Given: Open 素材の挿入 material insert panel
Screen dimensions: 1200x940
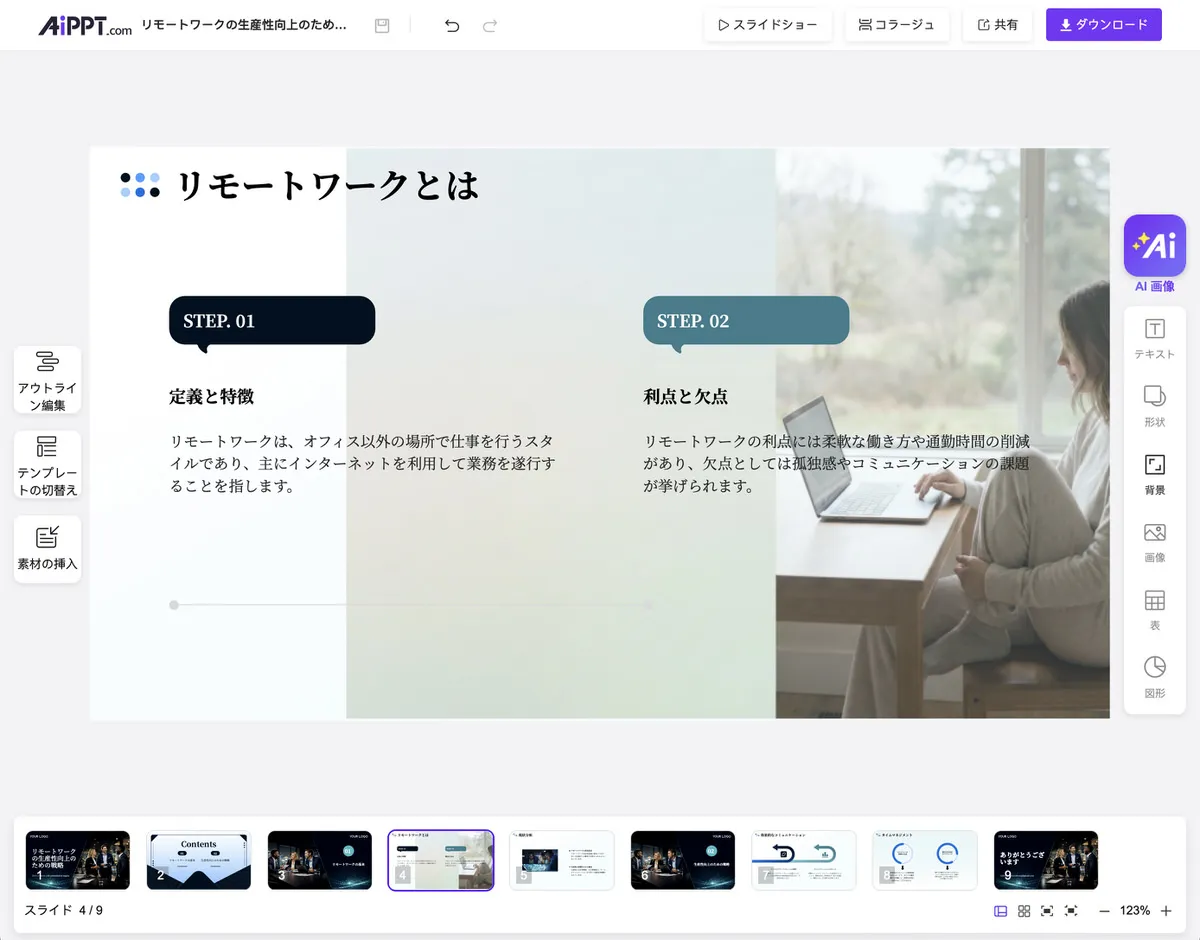Looking at the screenshot, I should click(47, 549).
